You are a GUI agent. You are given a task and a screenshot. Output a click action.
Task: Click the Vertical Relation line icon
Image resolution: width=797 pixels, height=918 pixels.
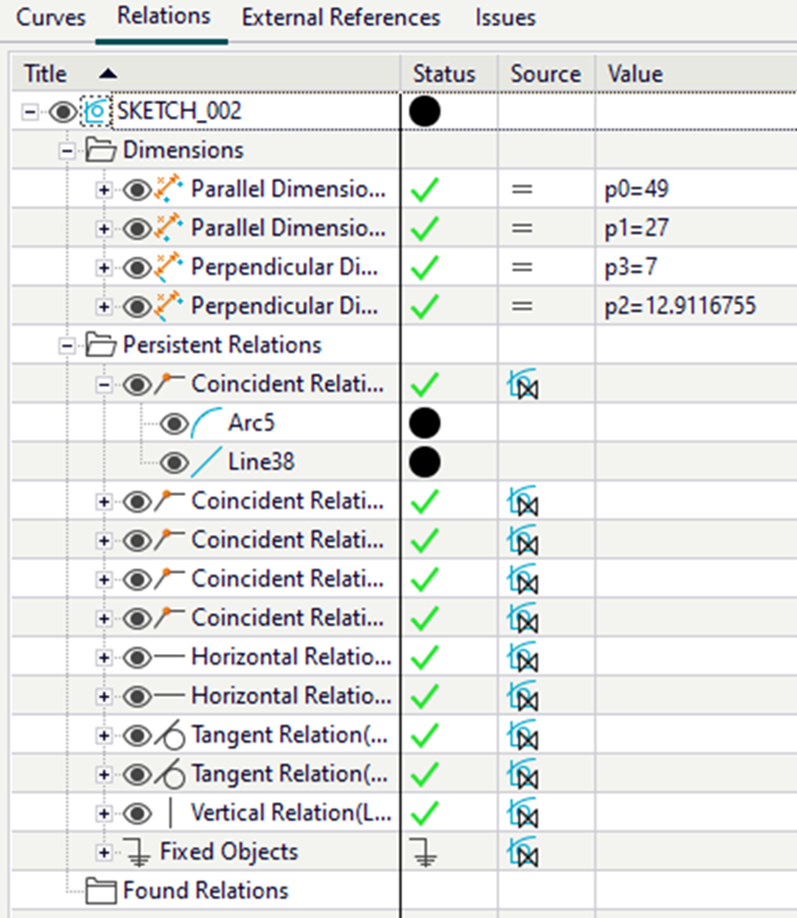pos(170,813)
